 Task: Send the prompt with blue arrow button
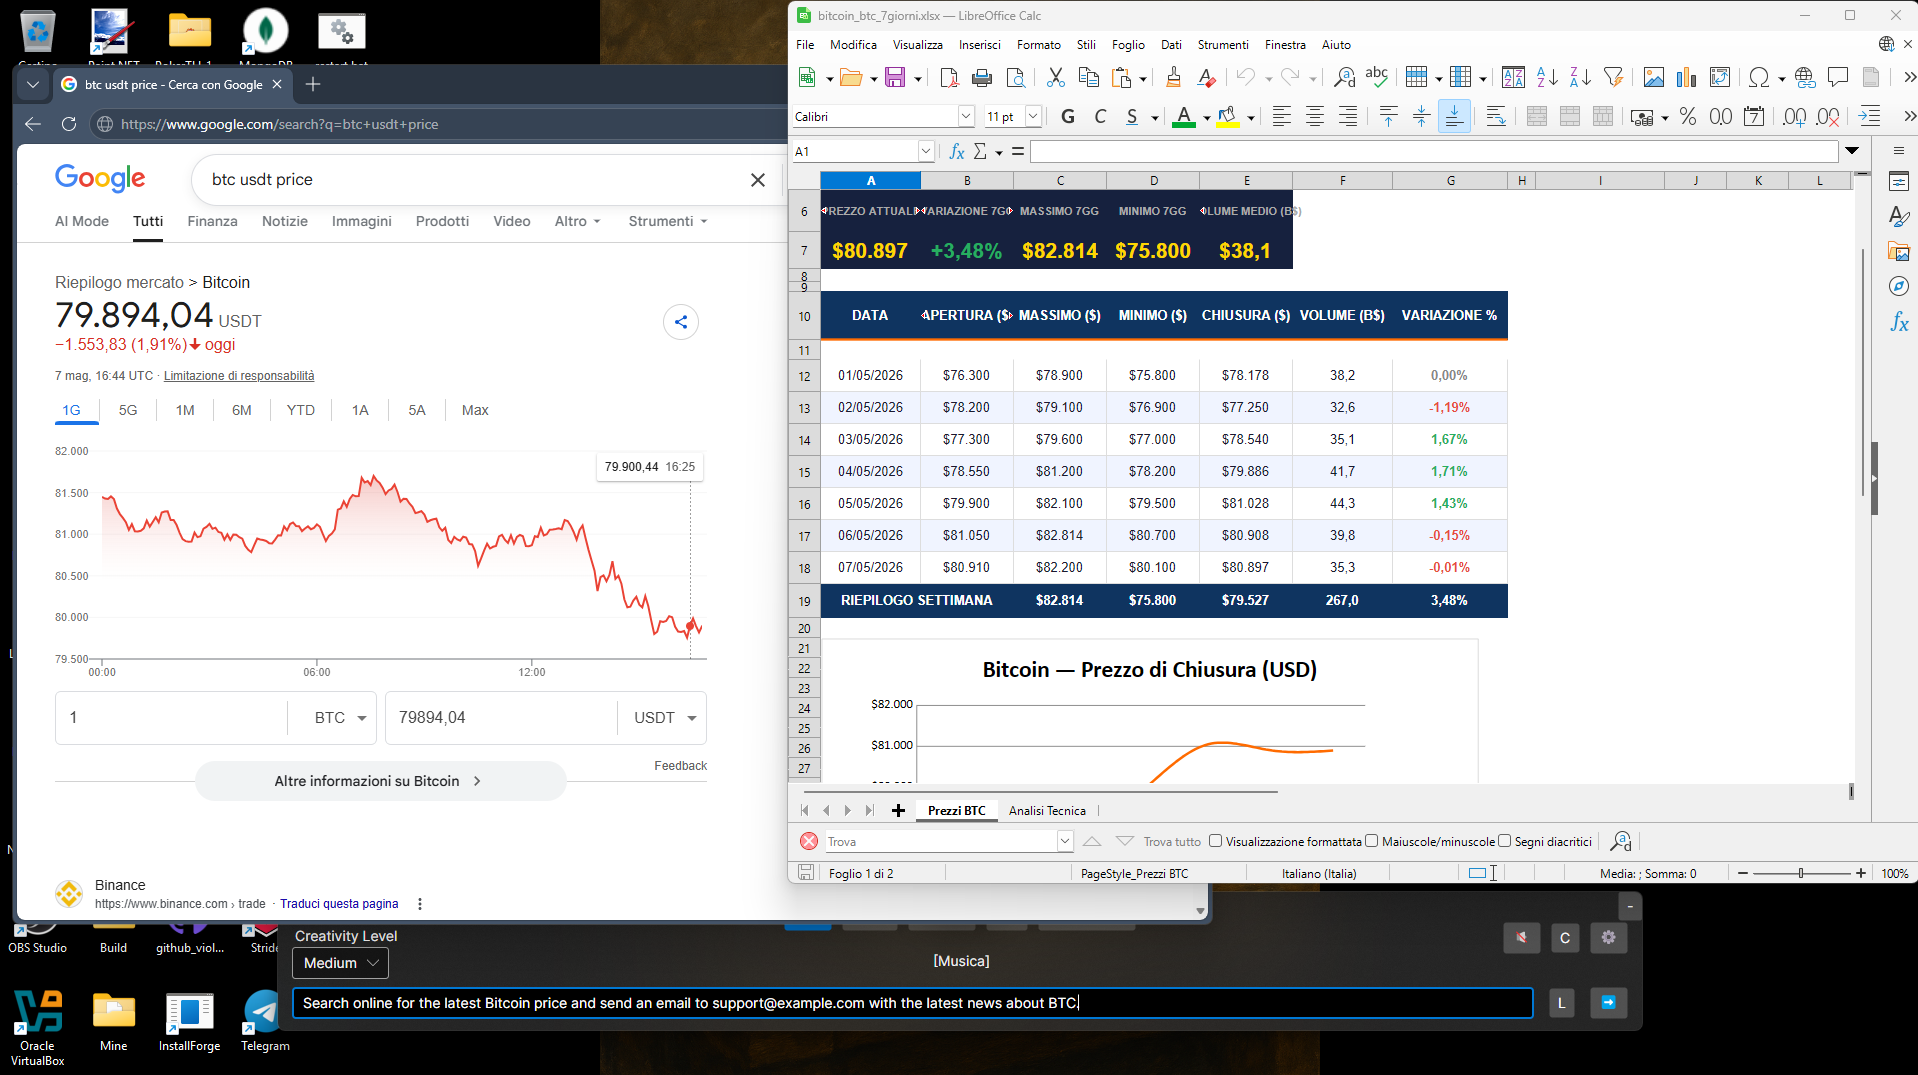click(1608, 1003)
